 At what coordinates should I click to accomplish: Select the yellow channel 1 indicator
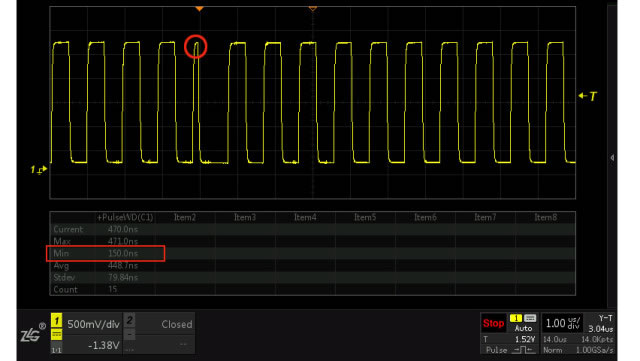click(56, 320)
